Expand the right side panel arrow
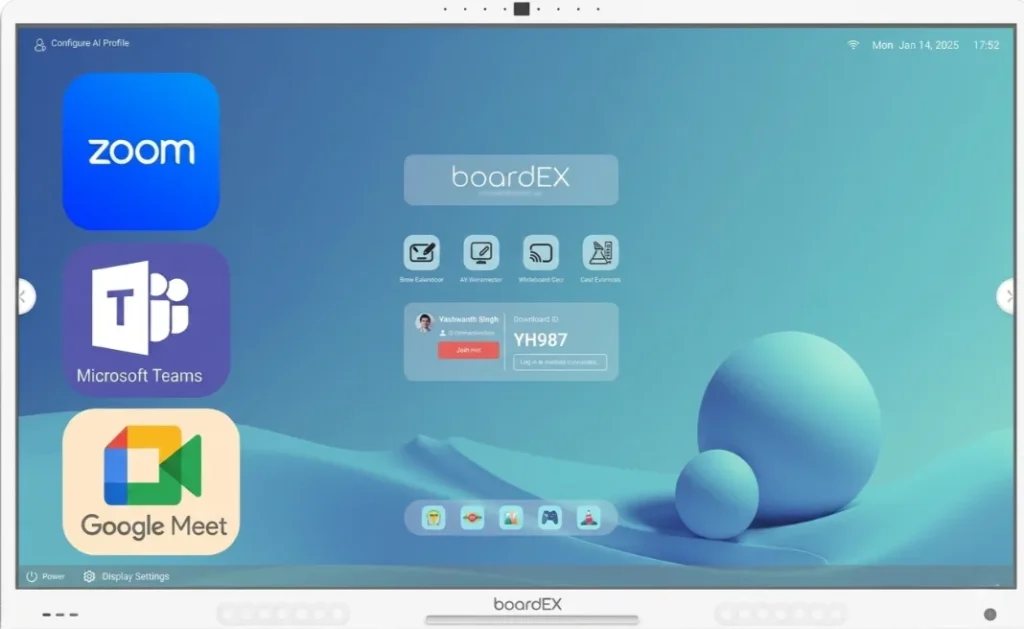1024x629 pixels. pyautogui.click(x=1006, y=297)
